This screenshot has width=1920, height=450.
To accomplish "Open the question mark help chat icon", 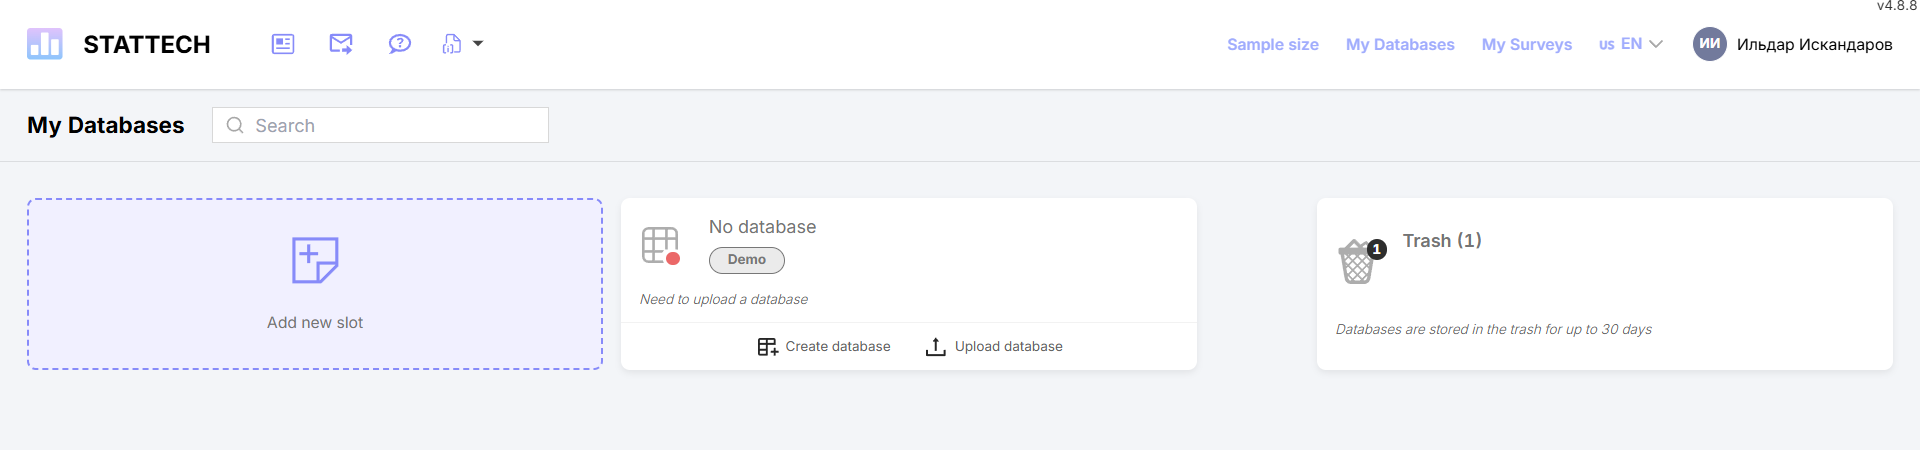I will pyautogui.click(x=399, y=44).
